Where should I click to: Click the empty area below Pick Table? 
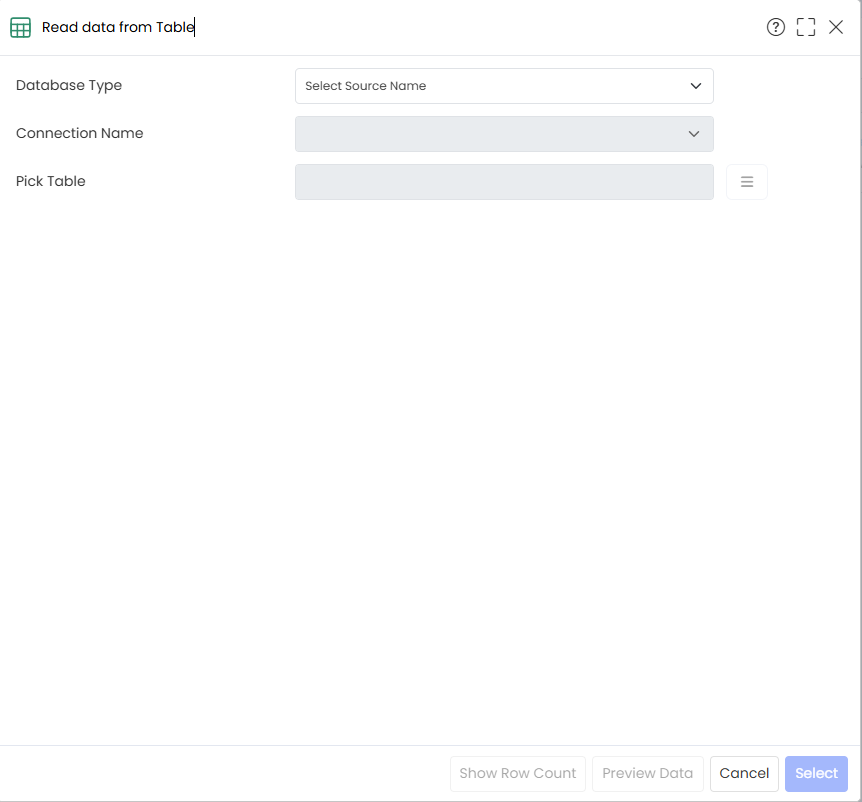point(430,473)
